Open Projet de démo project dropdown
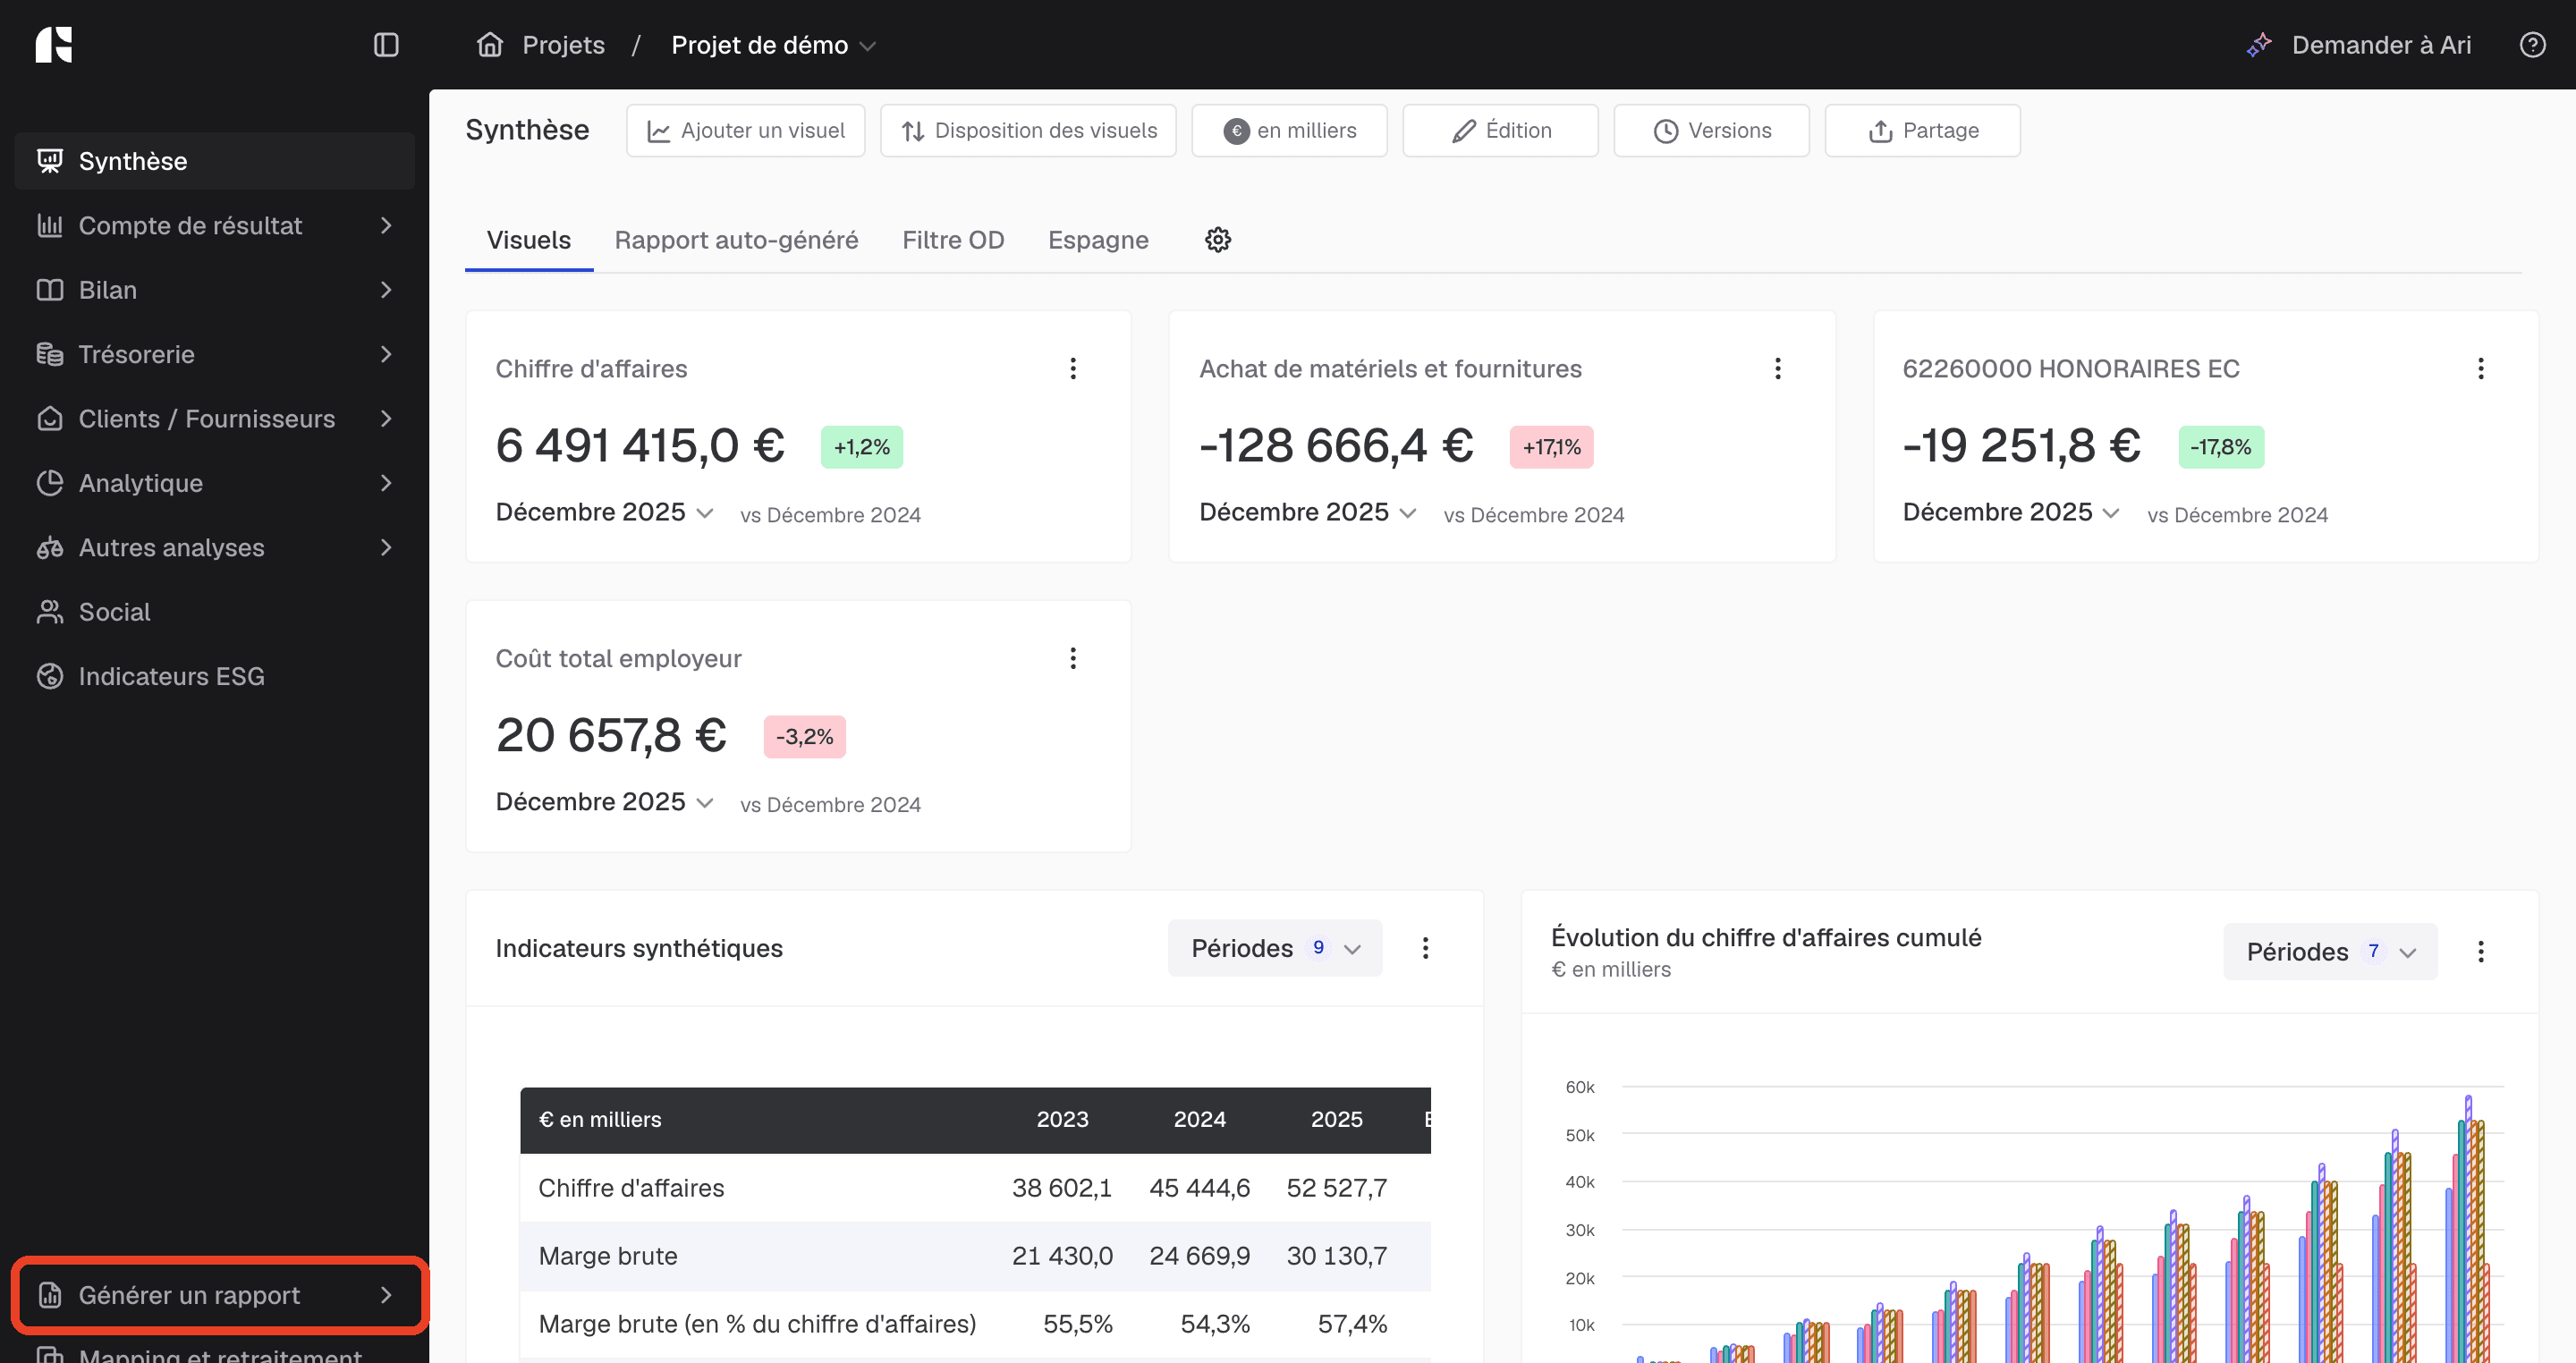The image size is (2576, 1363). point(773,45)
